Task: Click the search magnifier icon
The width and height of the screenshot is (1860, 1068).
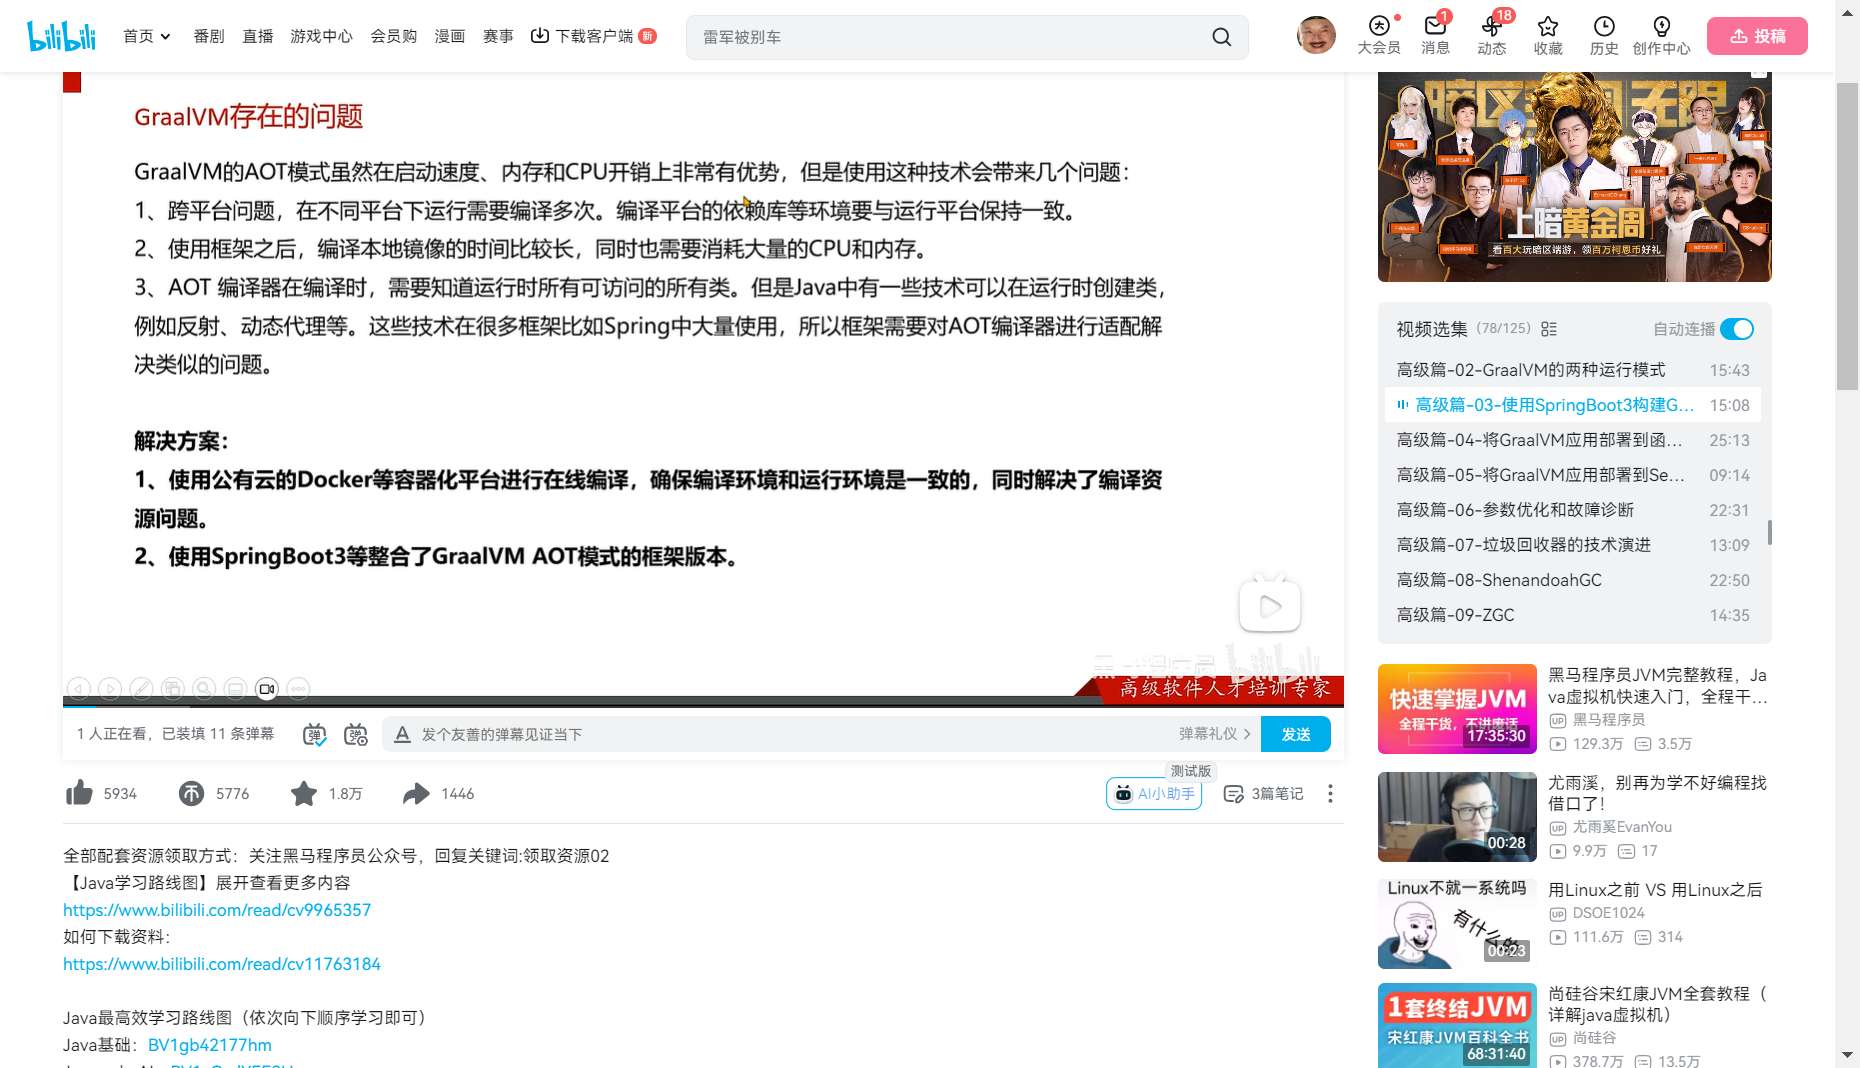Action: click(x=1221, y=37)
